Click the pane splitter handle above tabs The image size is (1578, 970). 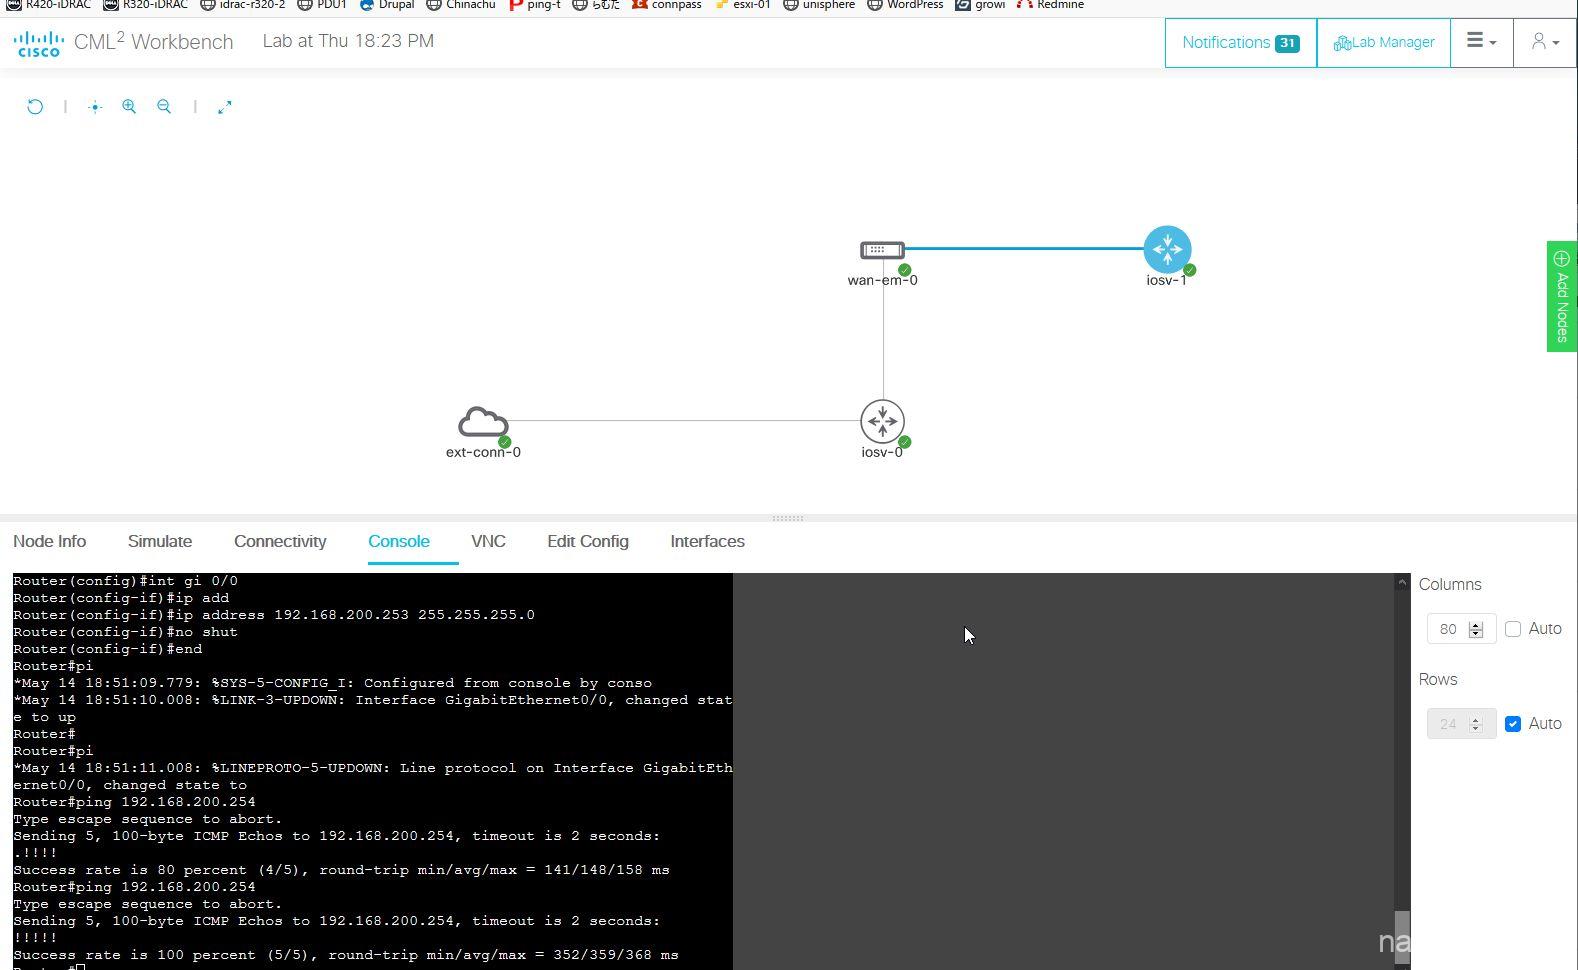click(788, 518)
